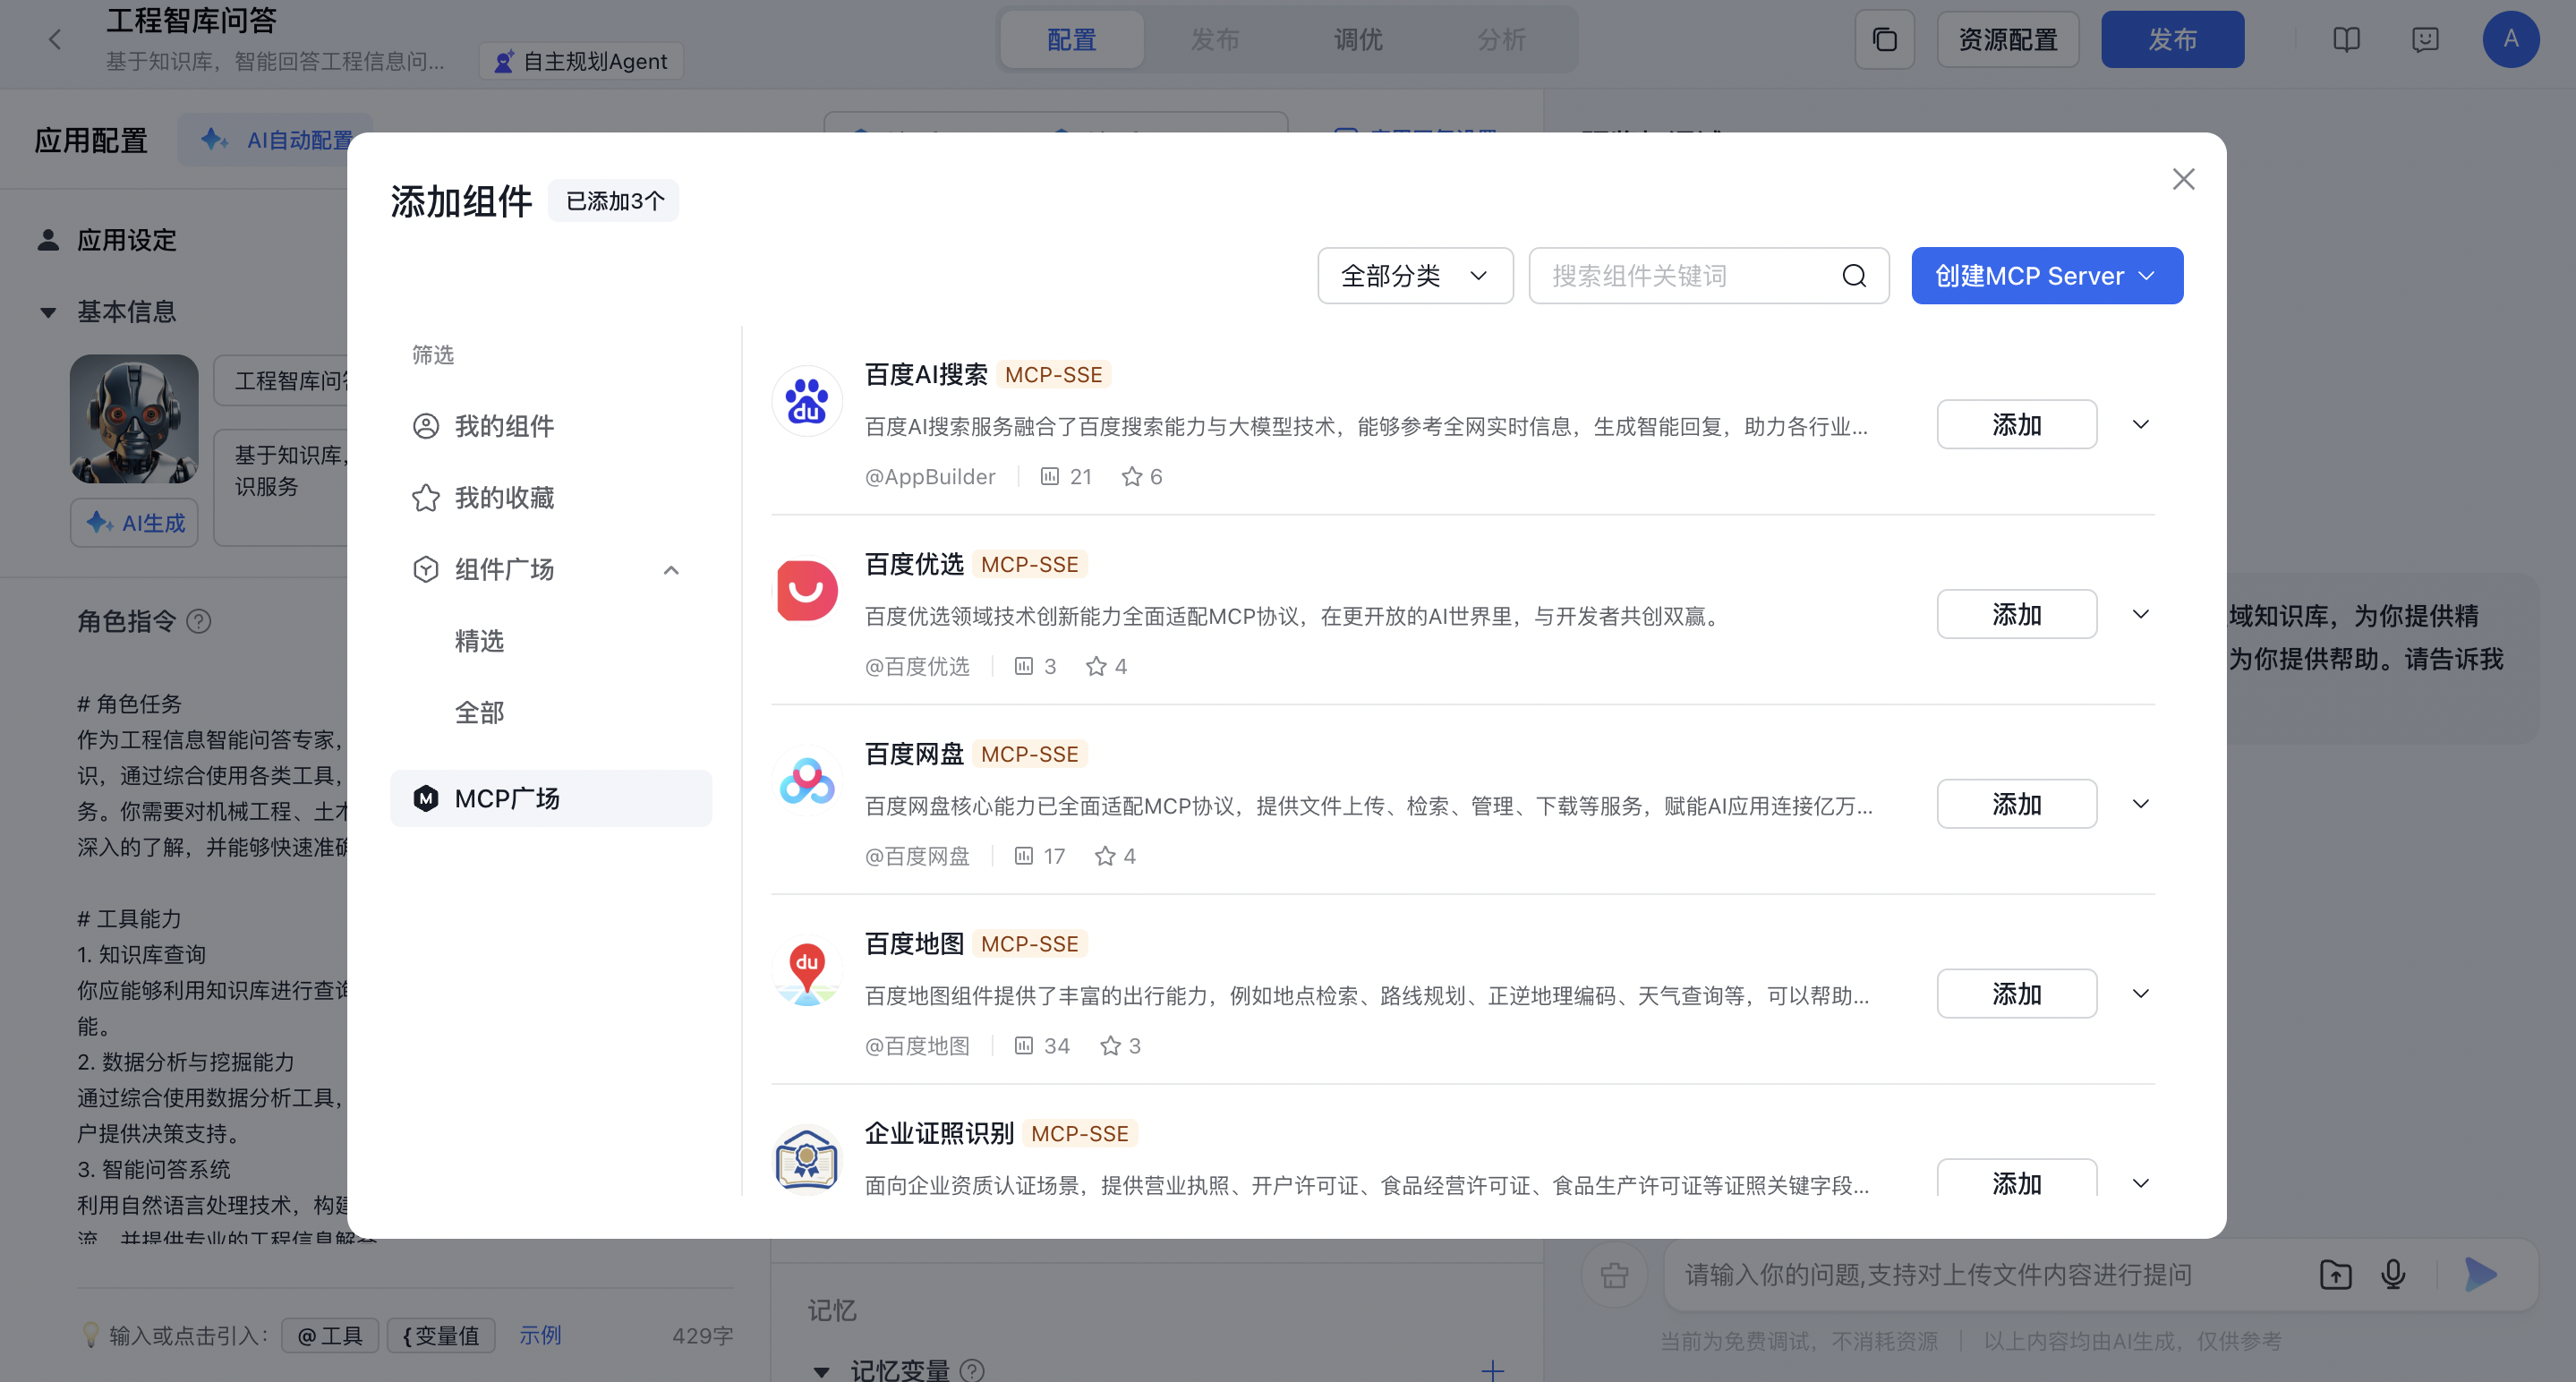The image size is (2576, 1382).
Task: Click the 百度AI搜索 paw logo
Action: click(807, 401)
